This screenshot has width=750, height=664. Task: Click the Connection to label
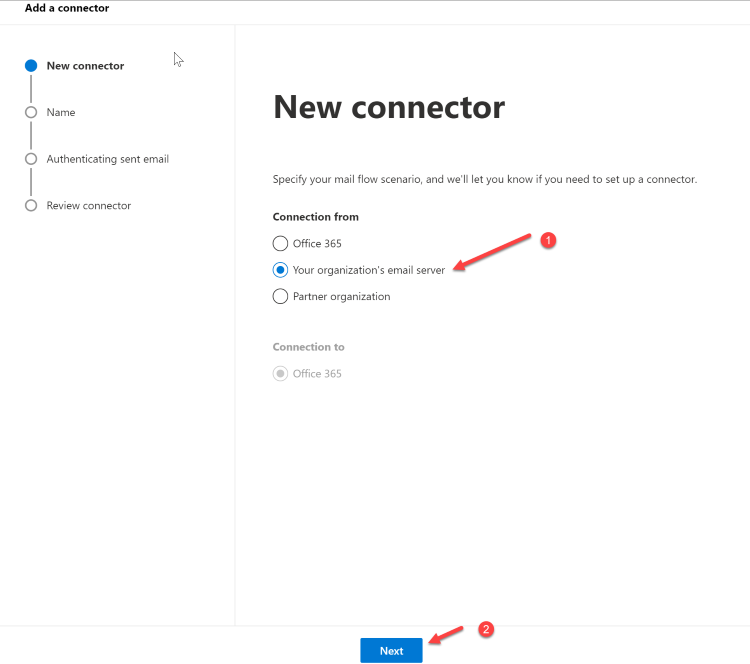[309, 347]
